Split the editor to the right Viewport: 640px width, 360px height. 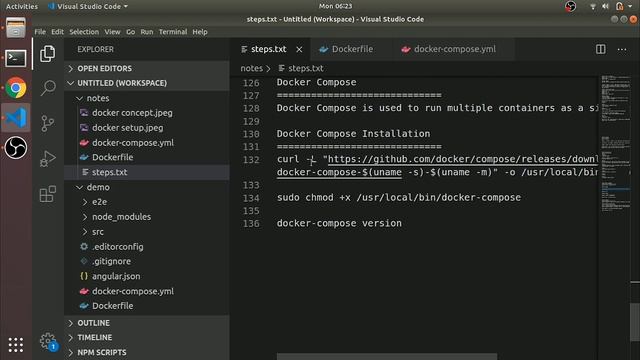point(600,49)
